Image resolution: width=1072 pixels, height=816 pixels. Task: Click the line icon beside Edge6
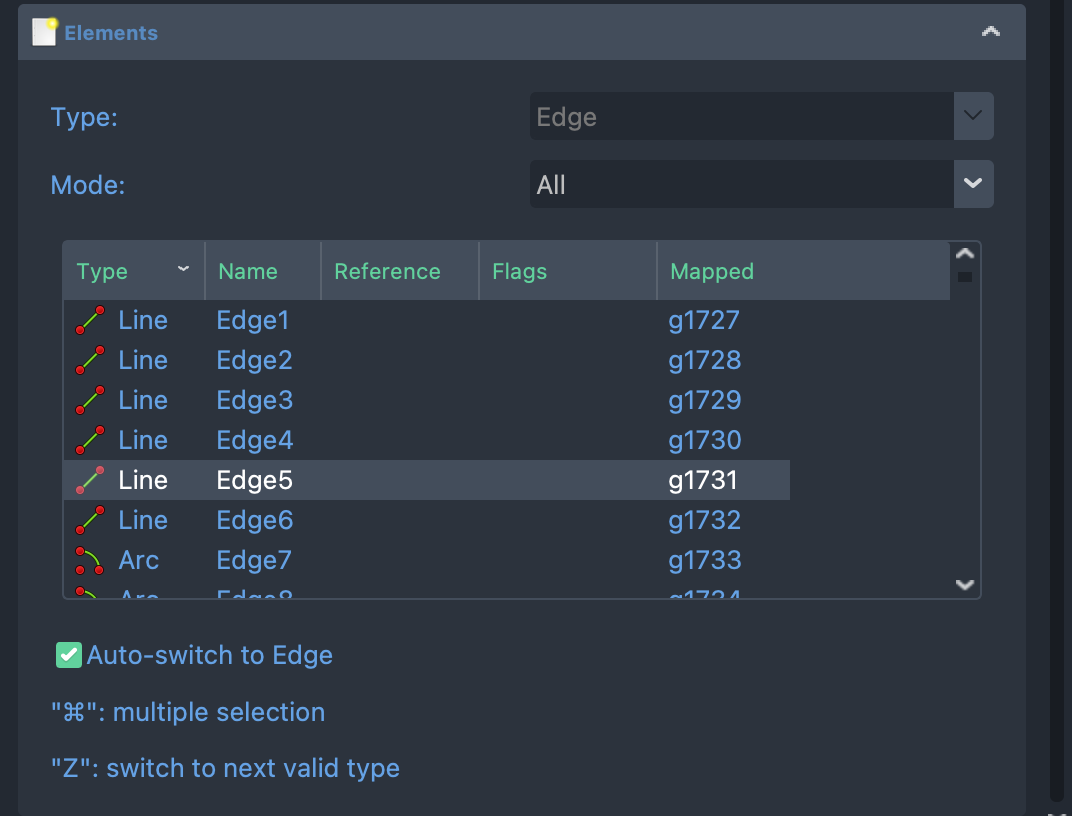click(91, 521)
